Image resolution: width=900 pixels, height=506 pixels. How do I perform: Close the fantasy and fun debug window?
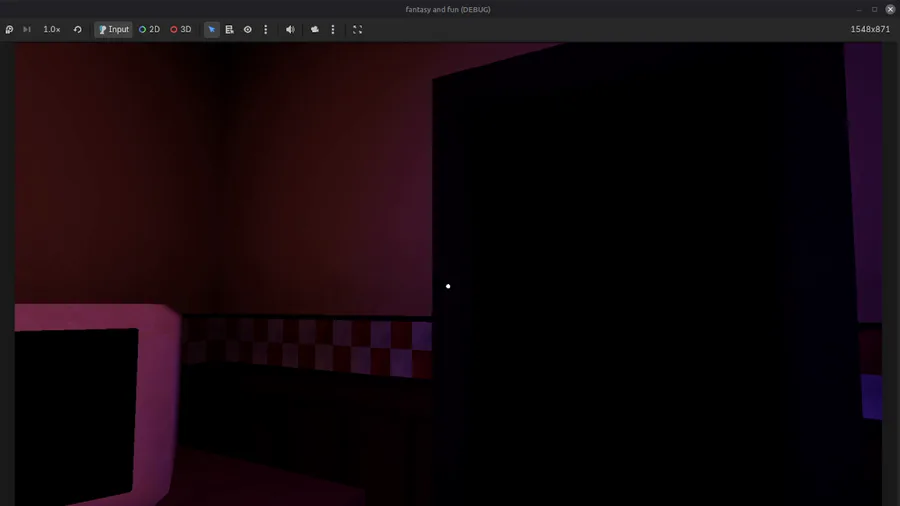[890, 9]
